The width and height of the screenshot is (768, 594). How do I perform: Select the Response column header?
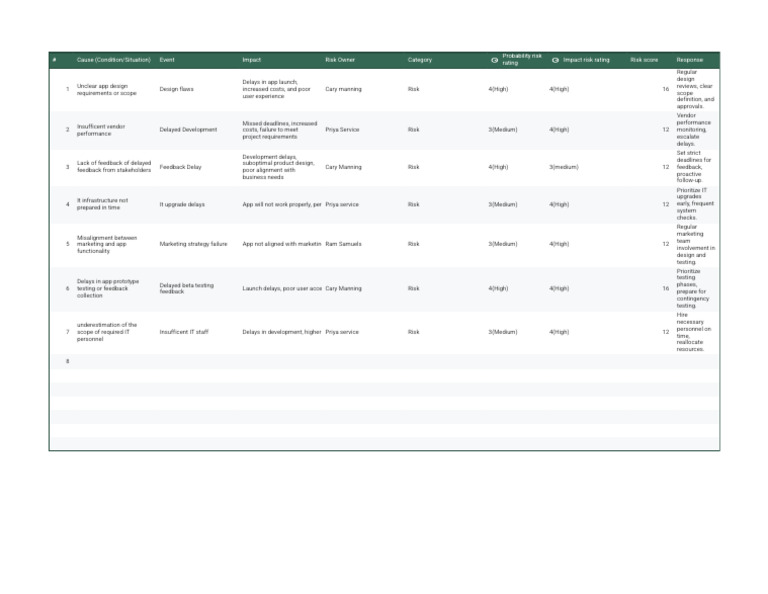click(690, 60)
